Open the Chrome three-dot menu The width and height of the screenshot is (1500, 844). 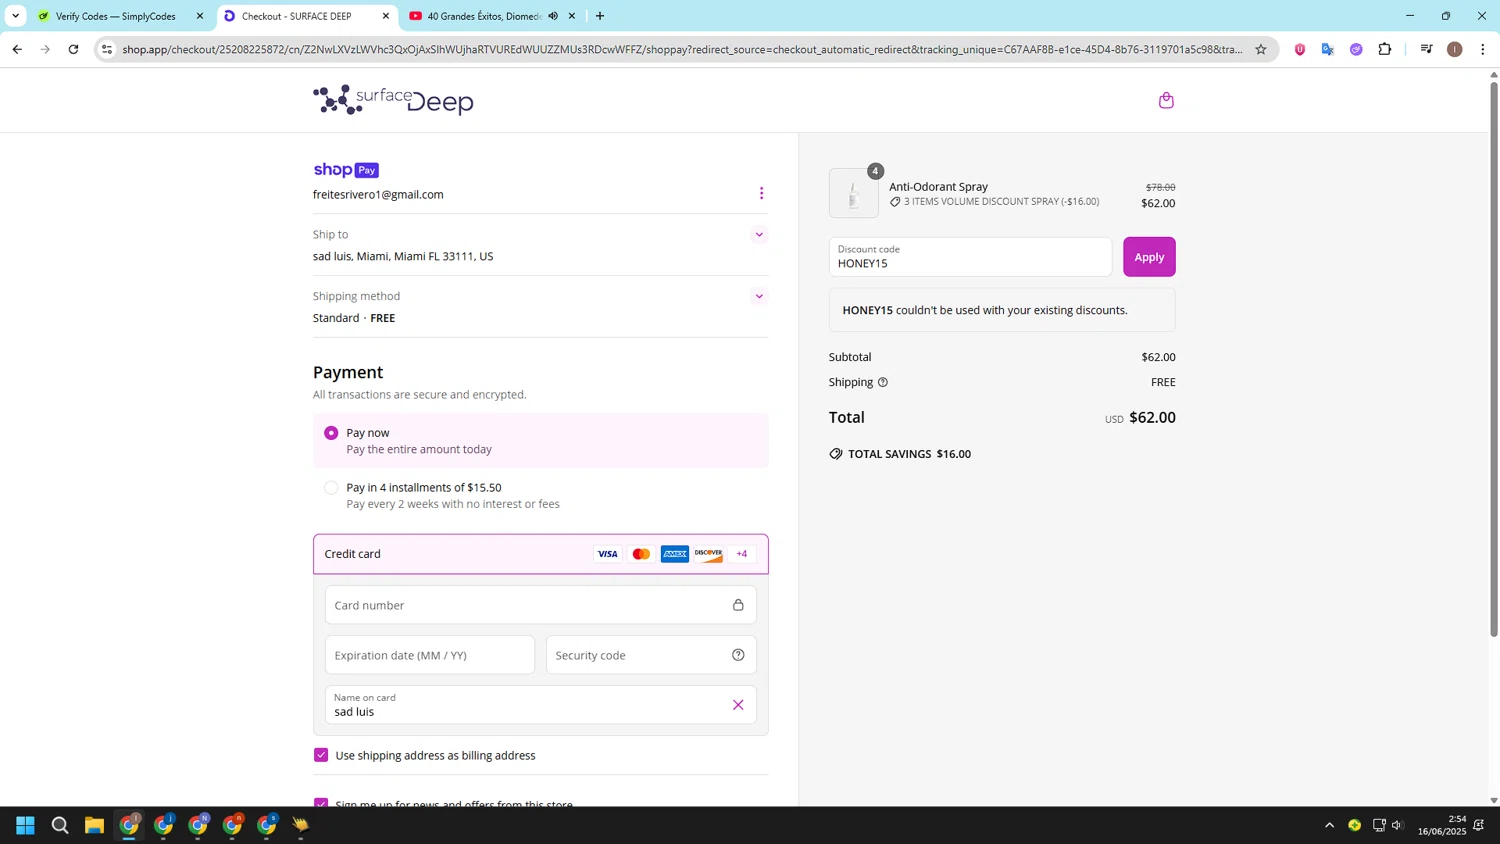click(1483, 49)
